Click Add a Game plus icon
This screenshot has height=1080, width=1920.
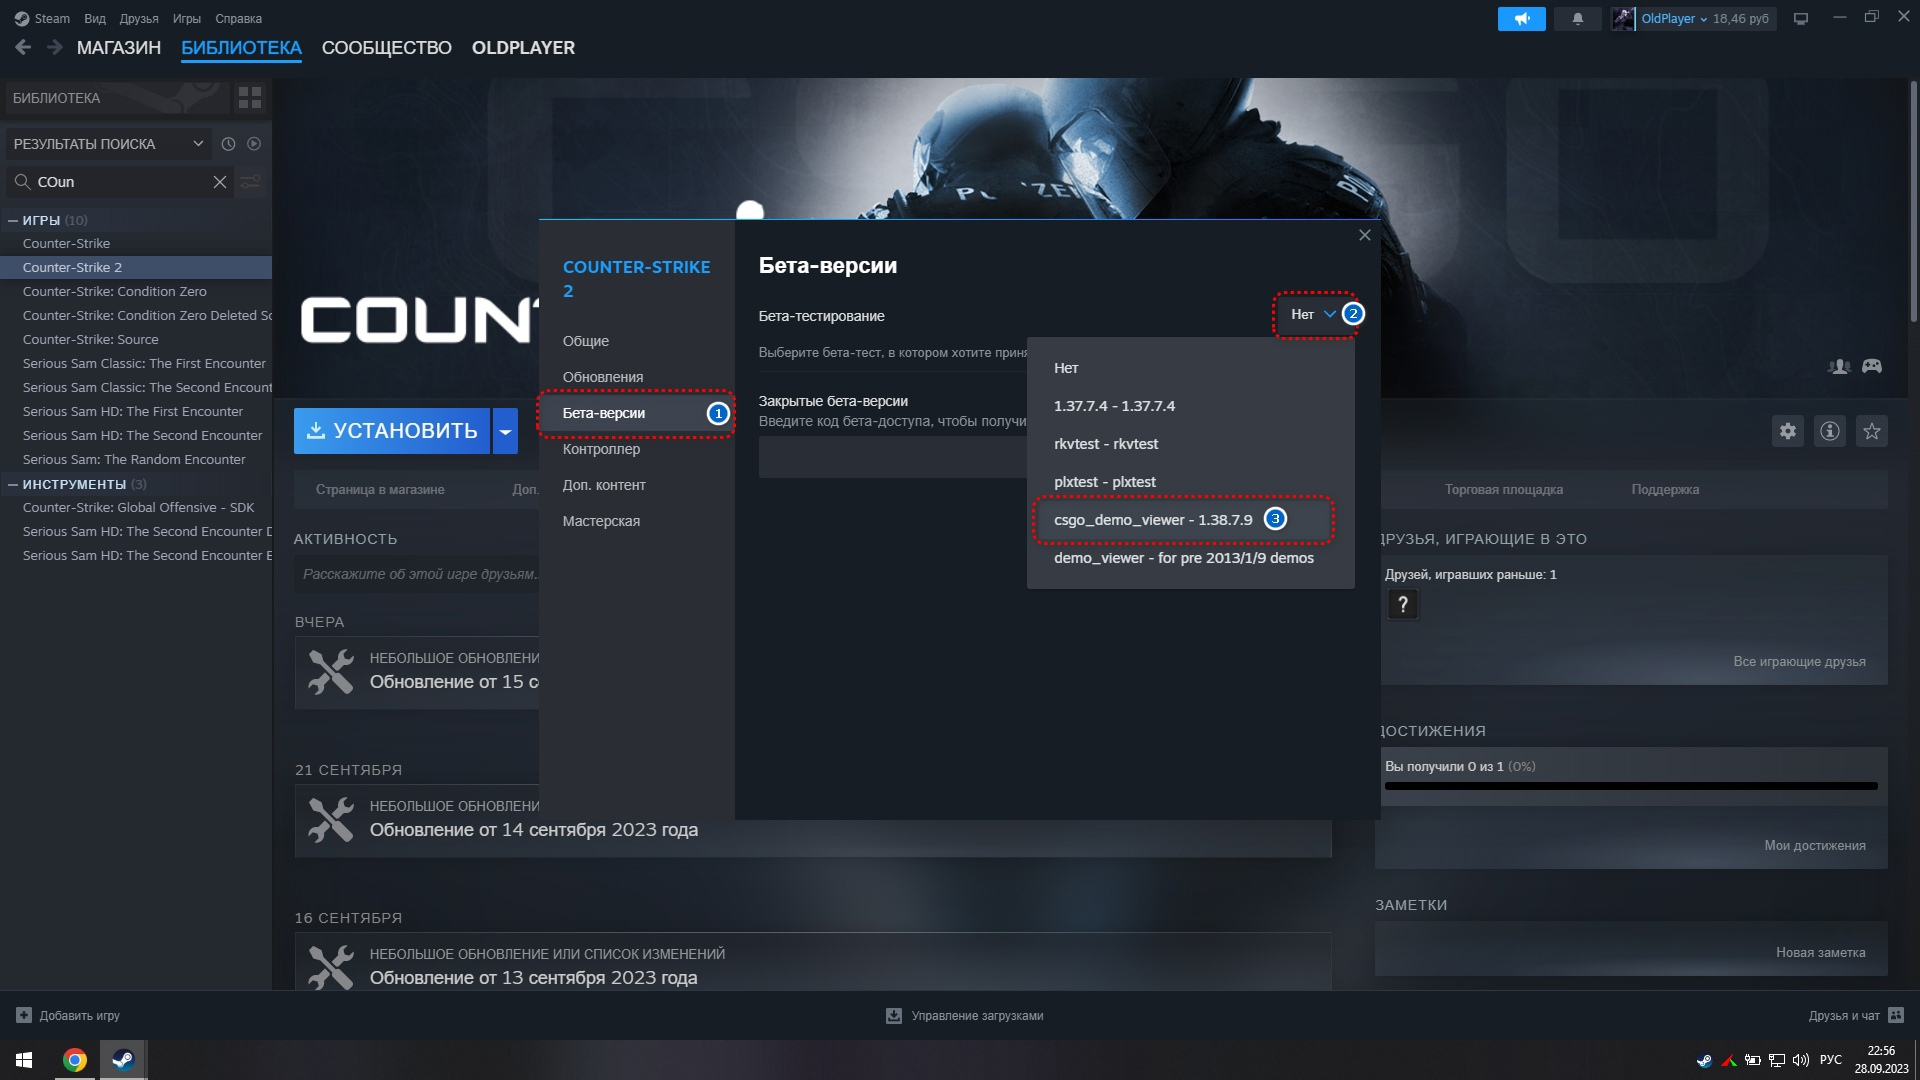24,1015
